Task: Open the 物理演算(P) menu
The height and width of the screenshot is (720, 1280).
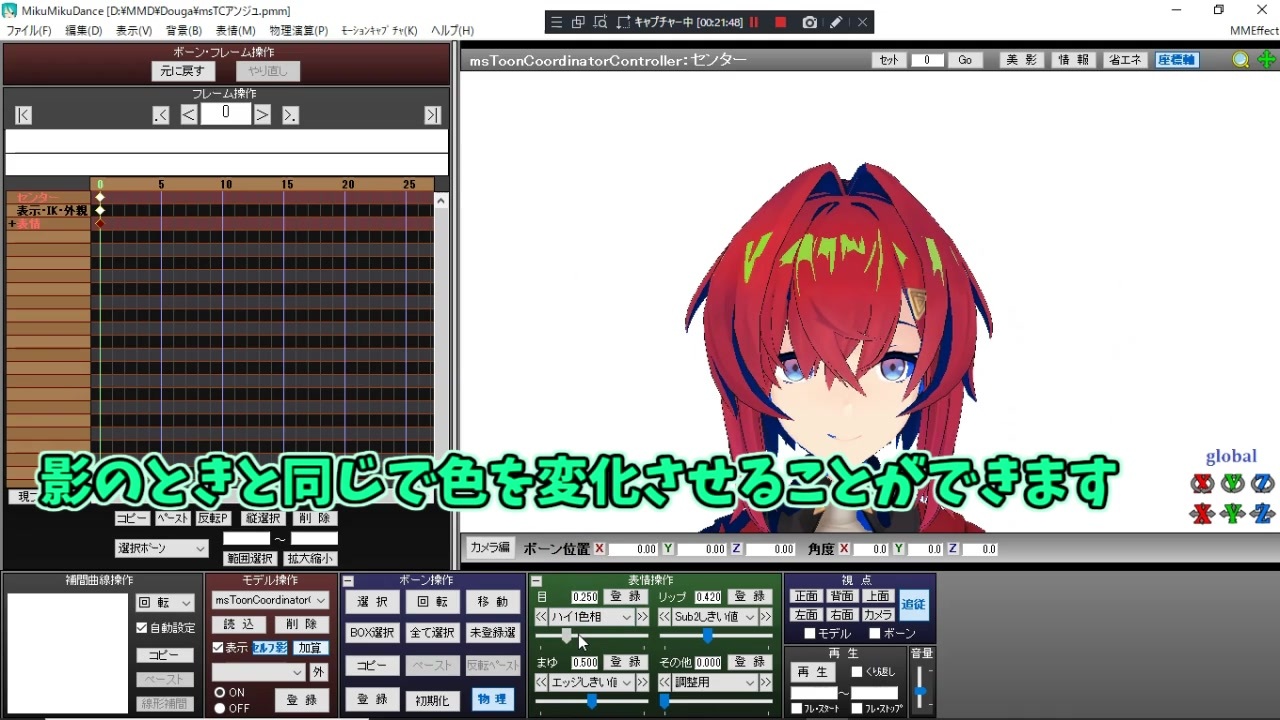Action: point(298,31)
